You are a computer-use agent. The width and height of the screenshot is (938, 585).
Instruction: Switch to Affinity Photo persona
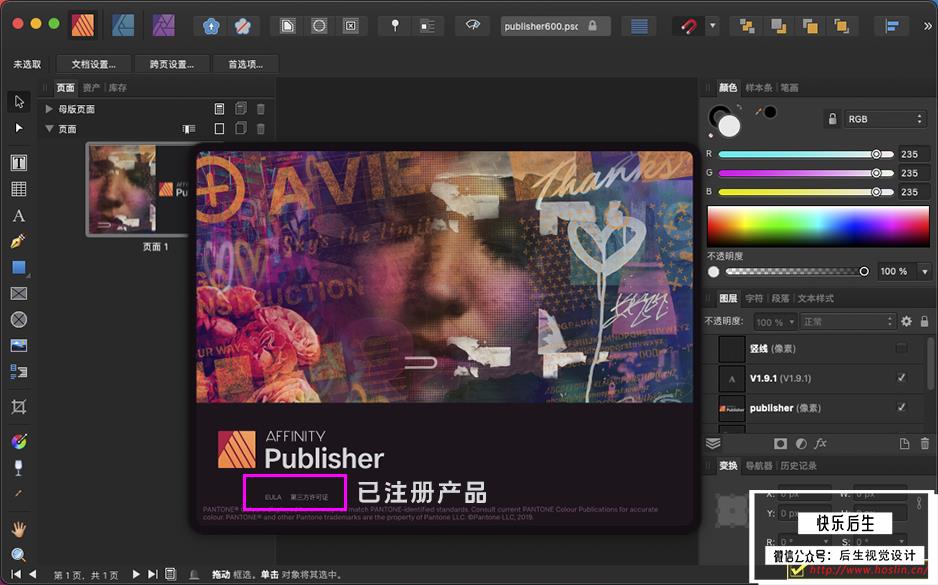point(163,26)
